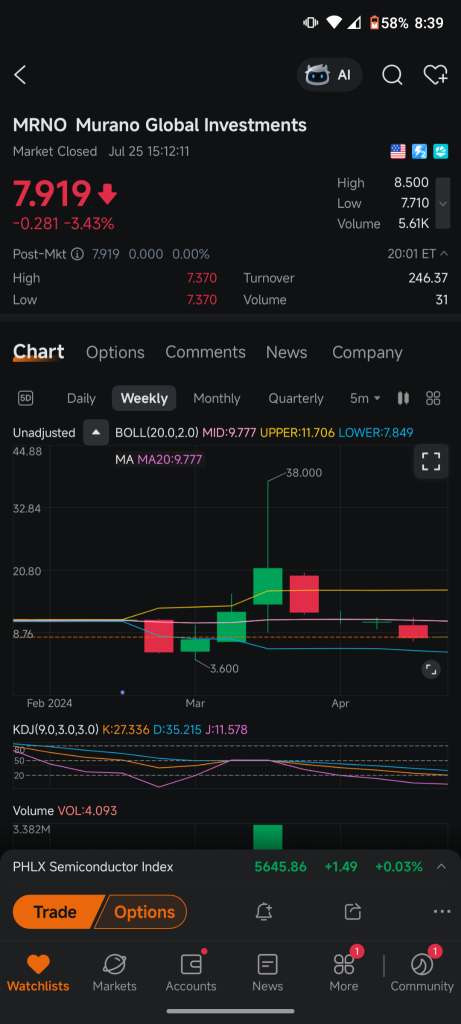Open the candlestick chart type icon

point(404,398)
